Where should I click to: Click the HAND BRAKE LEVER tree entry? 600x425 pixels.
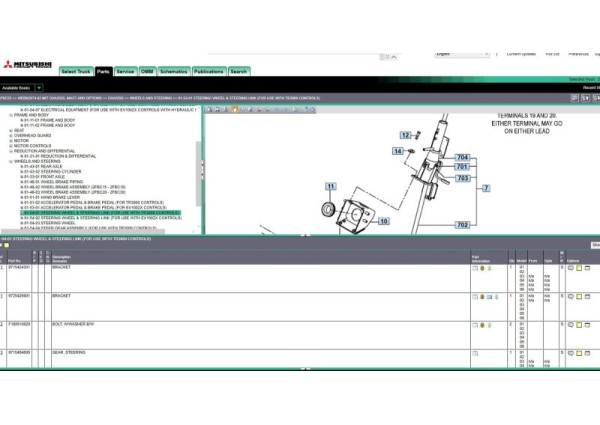48,197
